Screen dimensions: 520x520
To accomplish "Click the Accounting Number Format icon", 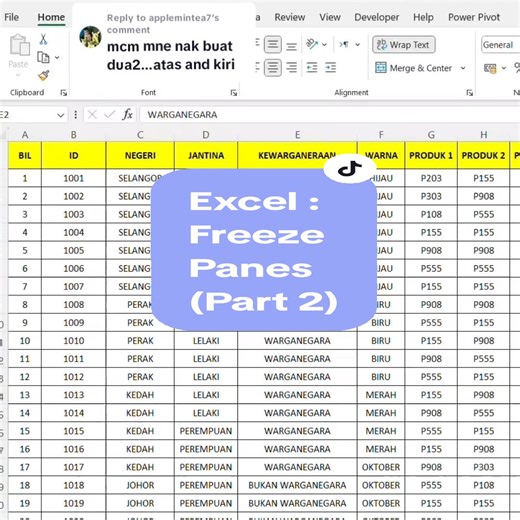I will pos(490,68).
